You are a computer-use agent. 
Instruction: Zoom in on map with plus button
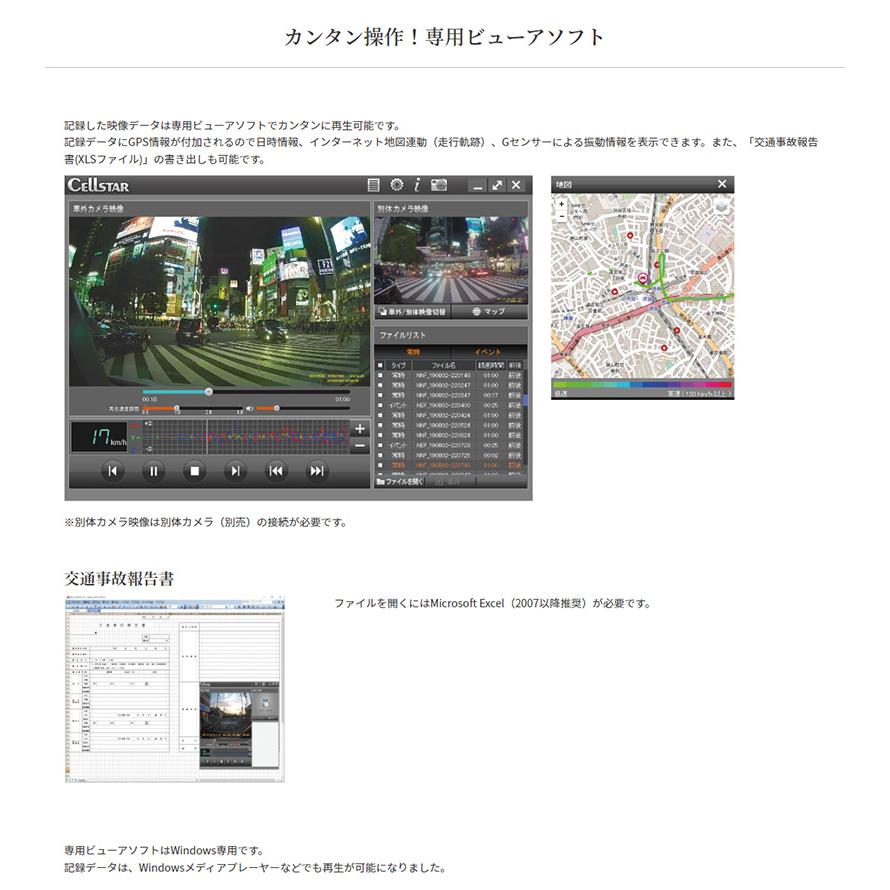562,204
